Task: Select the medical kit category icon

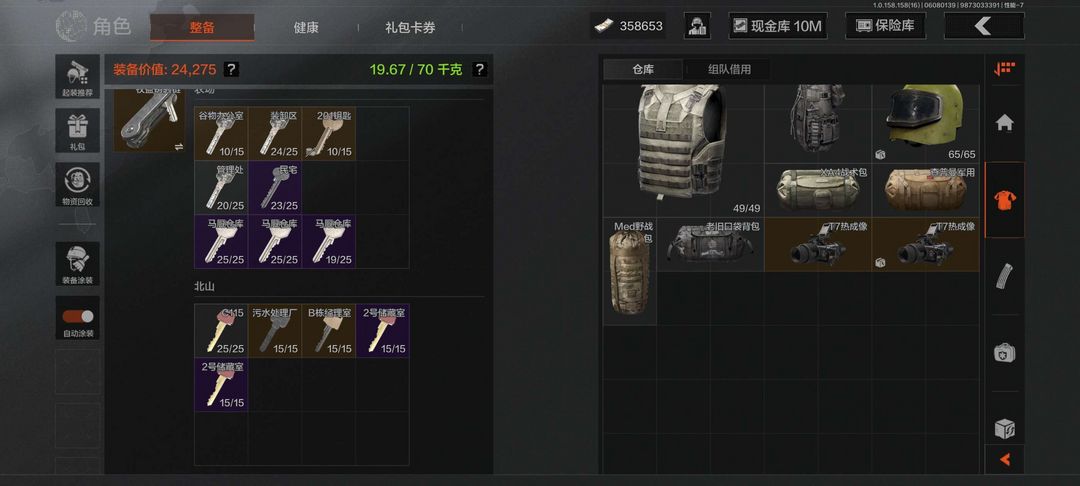Action: pos(1004,353)
